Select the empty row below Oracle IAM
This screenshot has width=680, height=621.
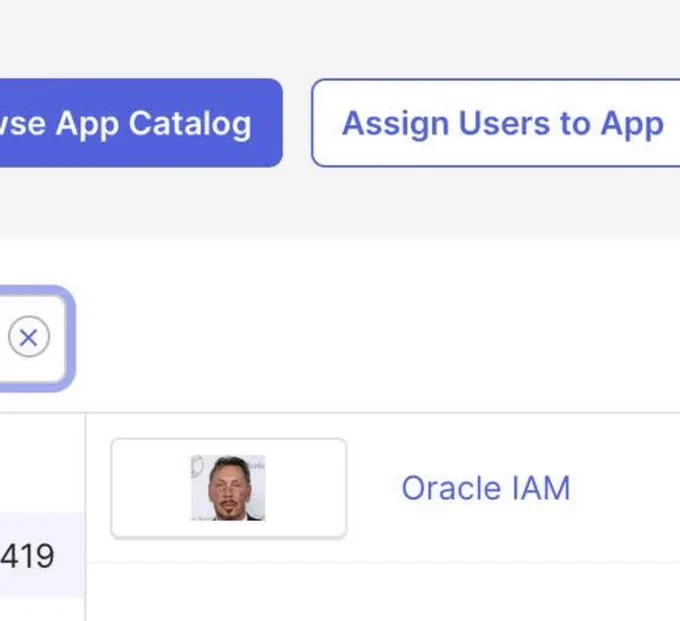(x=383, y=592)
